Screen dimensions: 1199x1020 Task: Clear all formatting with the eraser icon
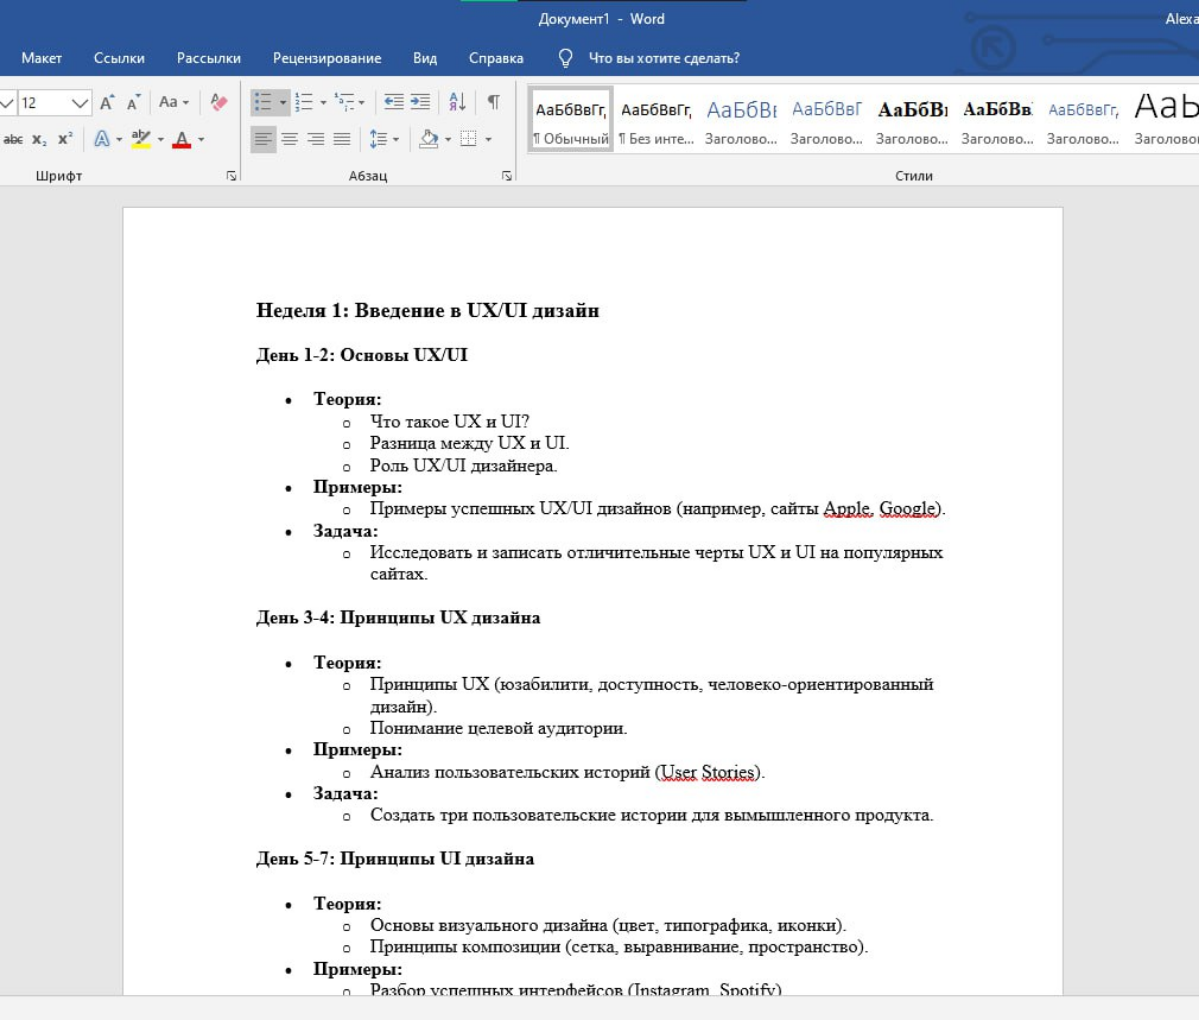pyautogui.click(x=219, y=102)
